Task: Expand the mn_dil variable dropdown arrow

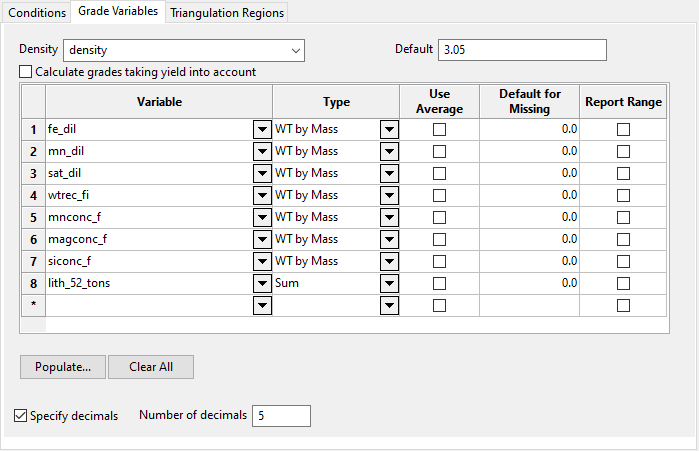Action: click(x=262, y=151)
